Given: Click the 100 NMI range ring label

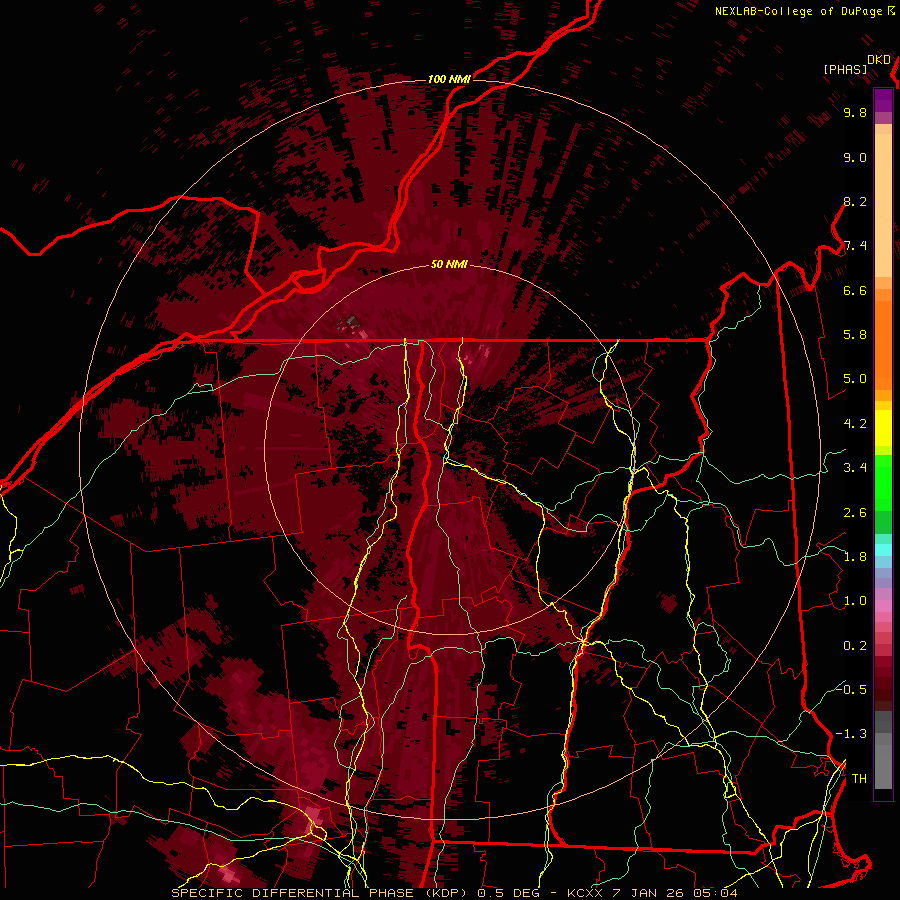Looking at the screenshot, I should pyautogui.click(x=449, y=79).
